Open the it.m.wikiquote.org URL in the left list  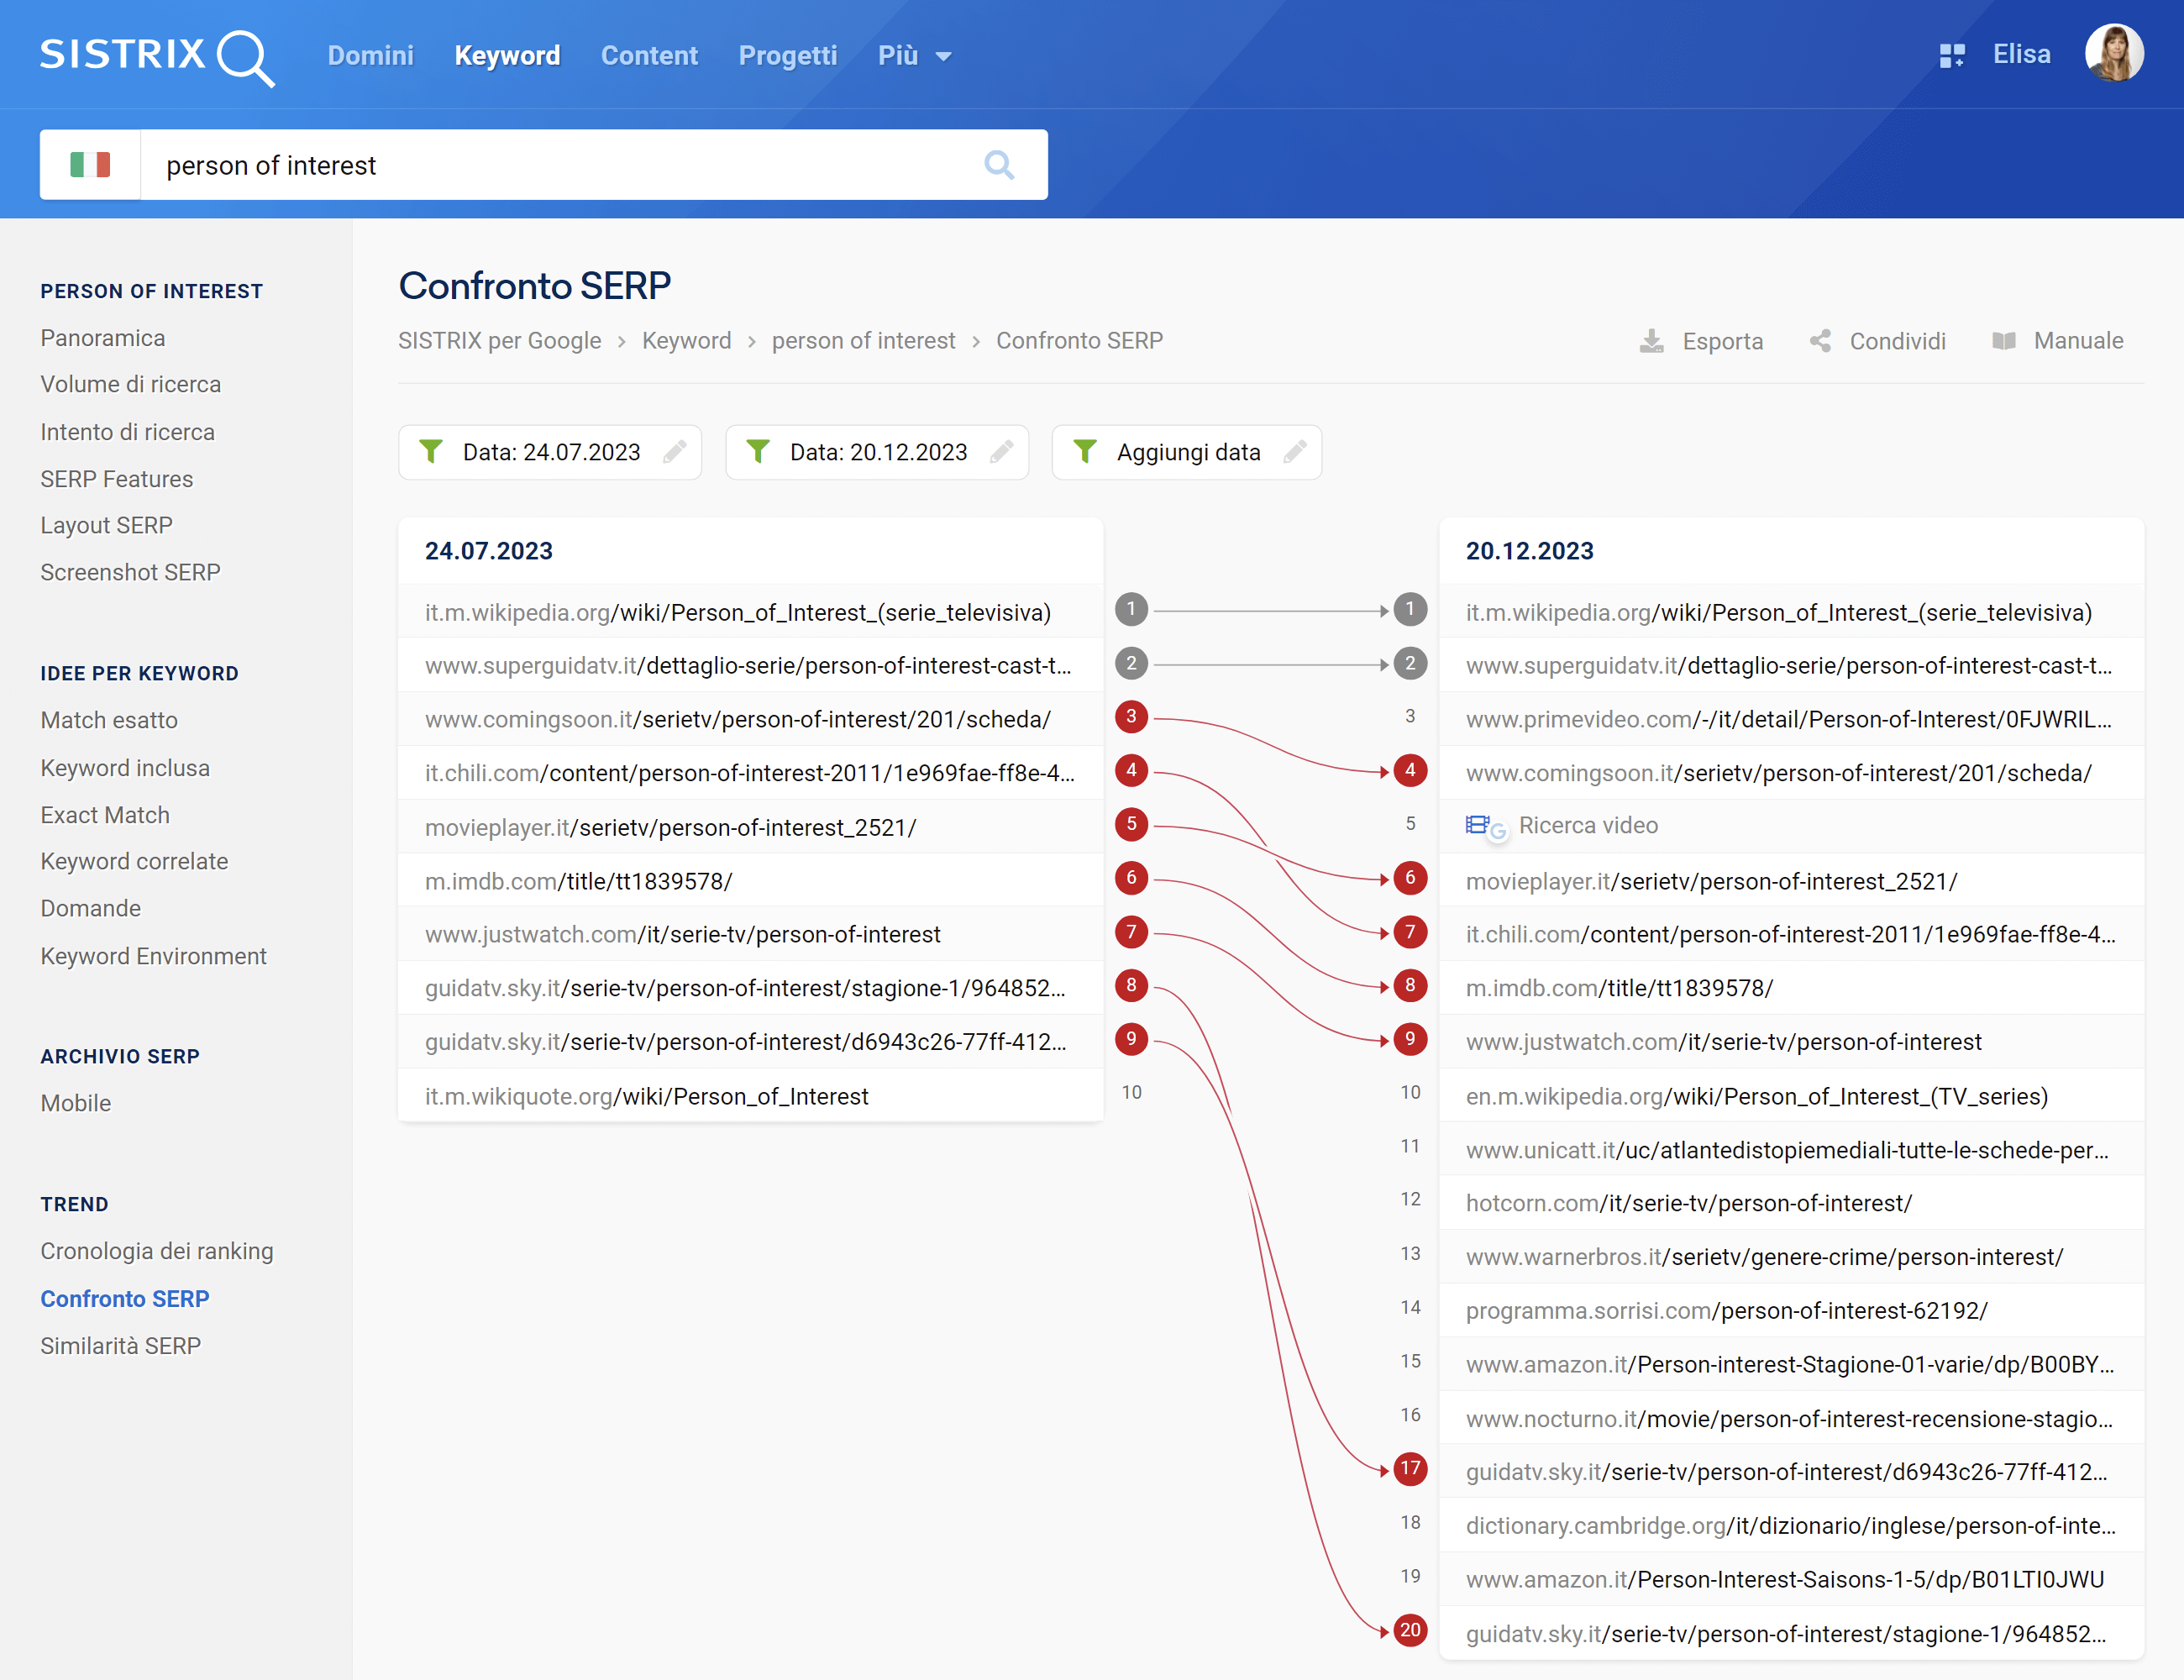tap(647, 1097)
